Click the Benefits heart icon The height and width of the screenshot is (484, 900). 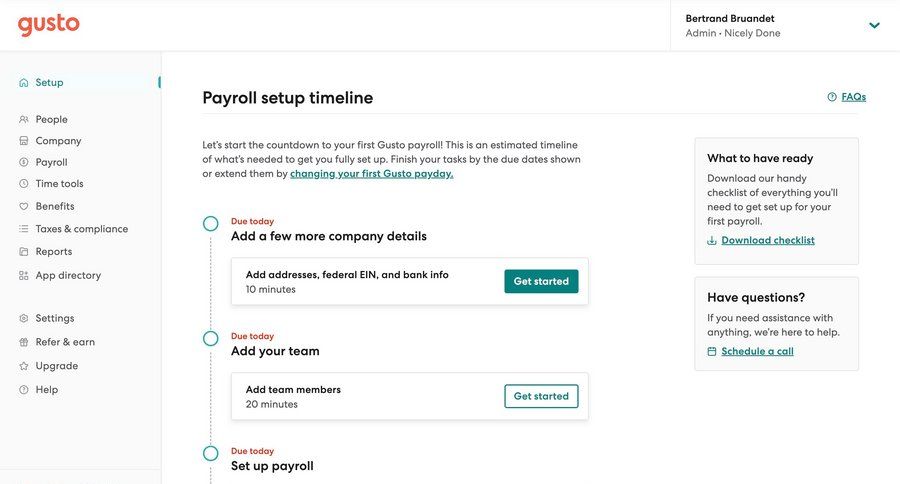pos(24,206)
